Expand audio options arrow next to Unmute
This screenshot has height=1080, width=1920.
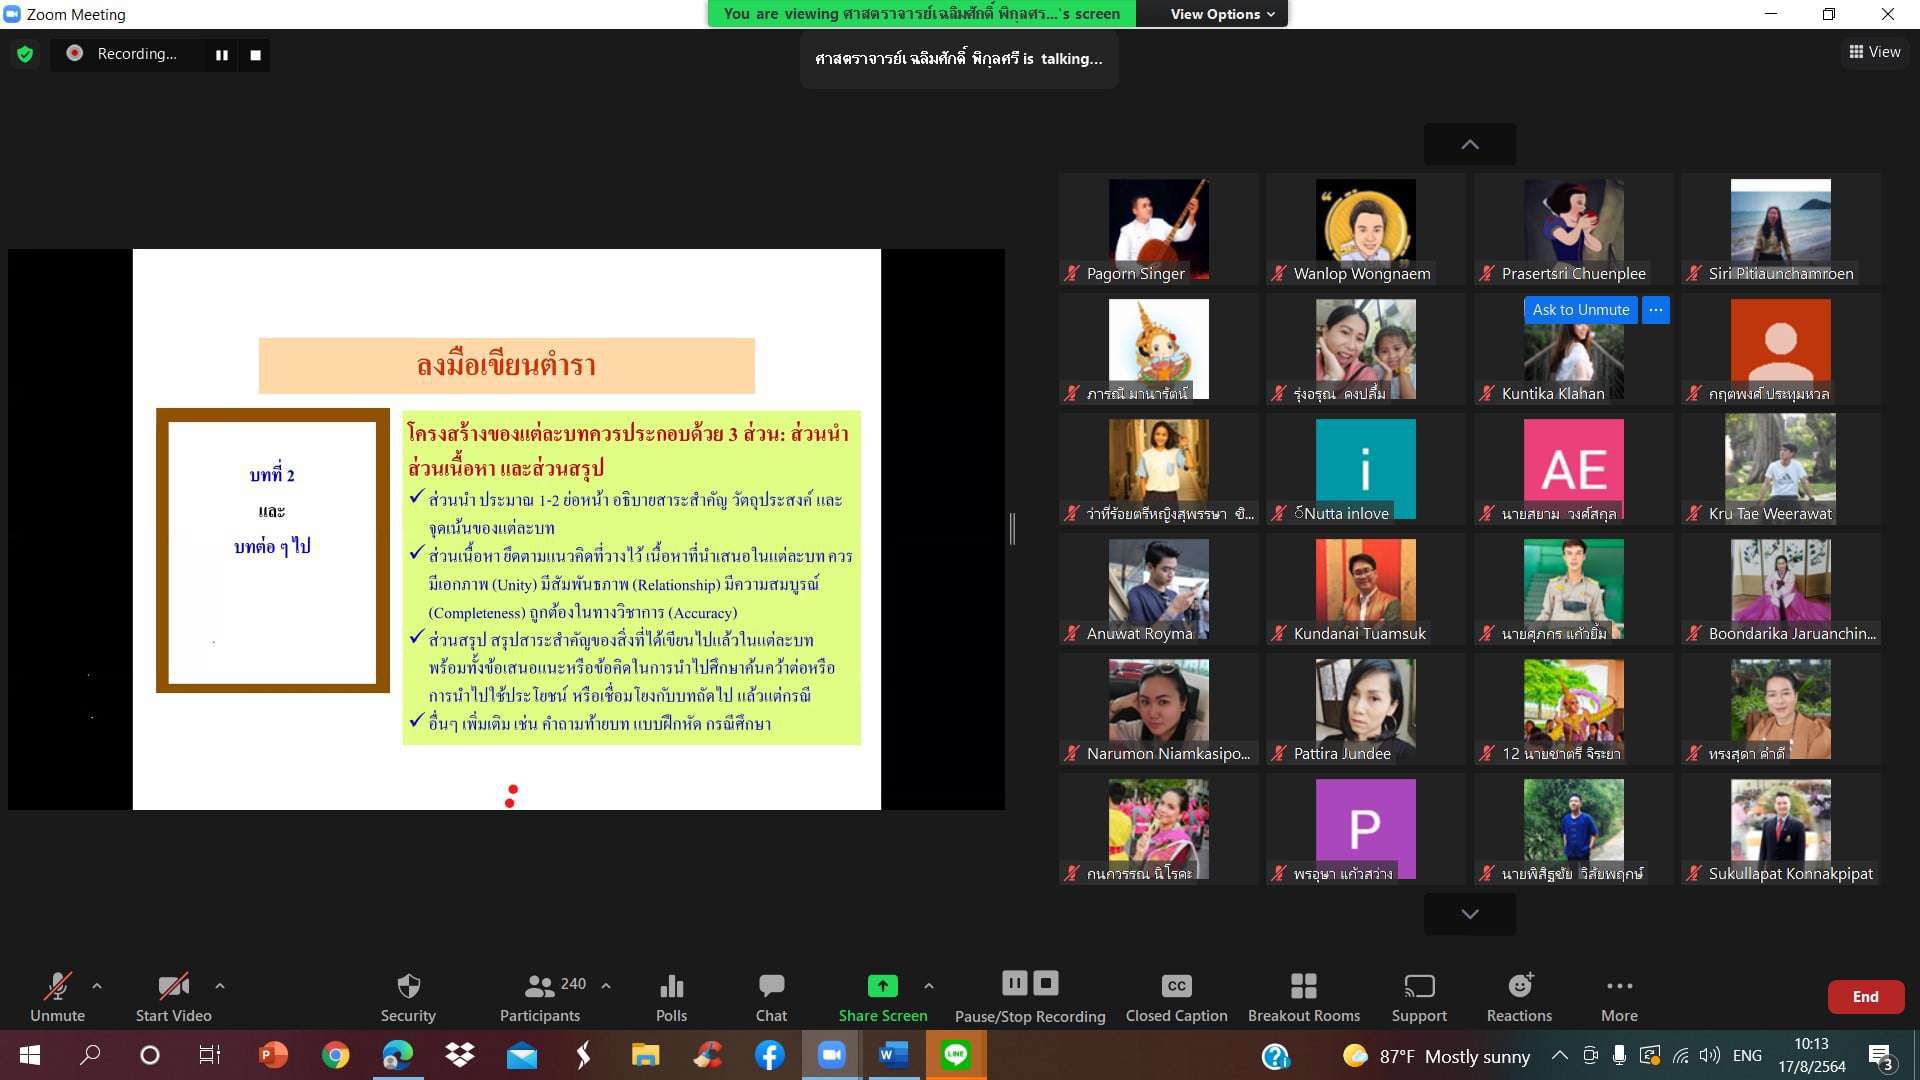tap(97, 986)
